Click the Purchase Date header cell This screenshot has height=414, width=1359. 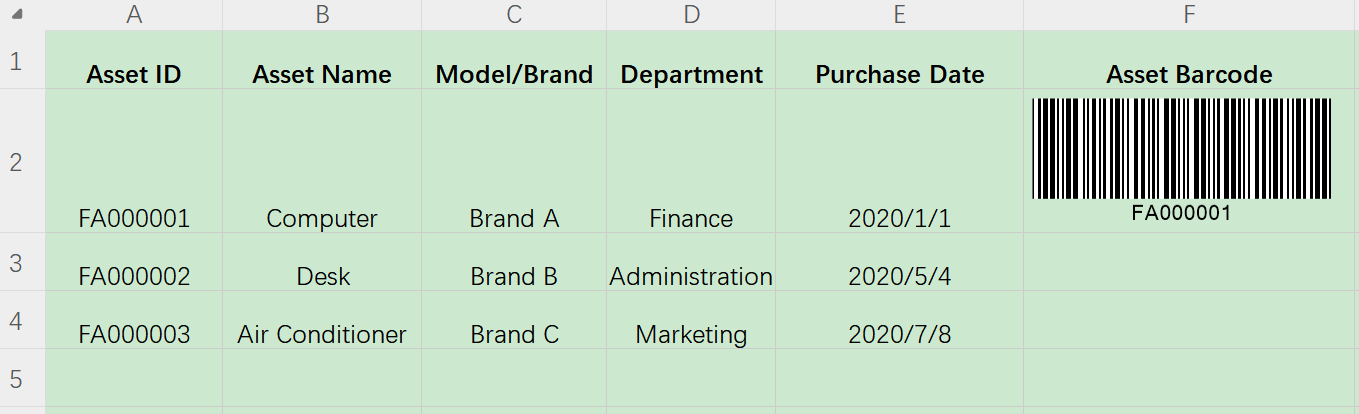pyautogui.click(x=899, y=60)
